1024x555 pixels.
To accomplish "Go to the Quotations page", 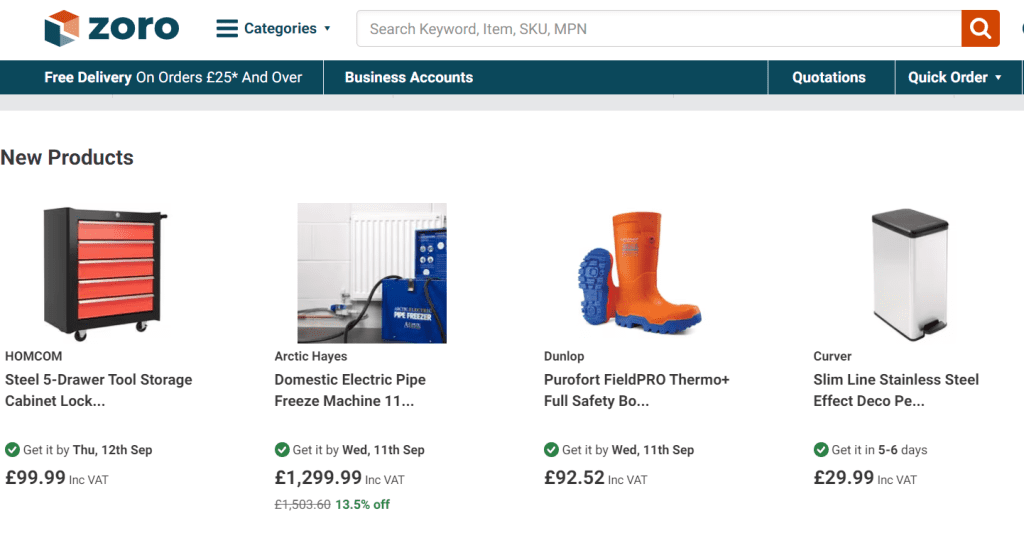I will point(829,77).
